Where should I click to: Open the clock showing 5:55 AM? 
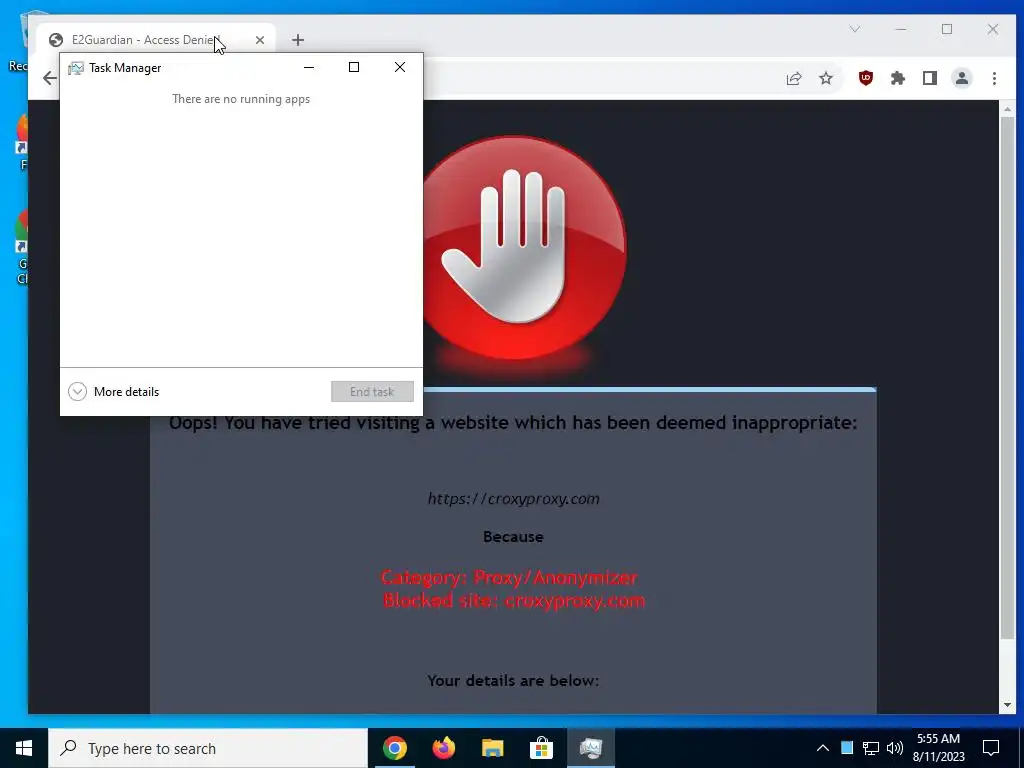click(x=938, y=748)
